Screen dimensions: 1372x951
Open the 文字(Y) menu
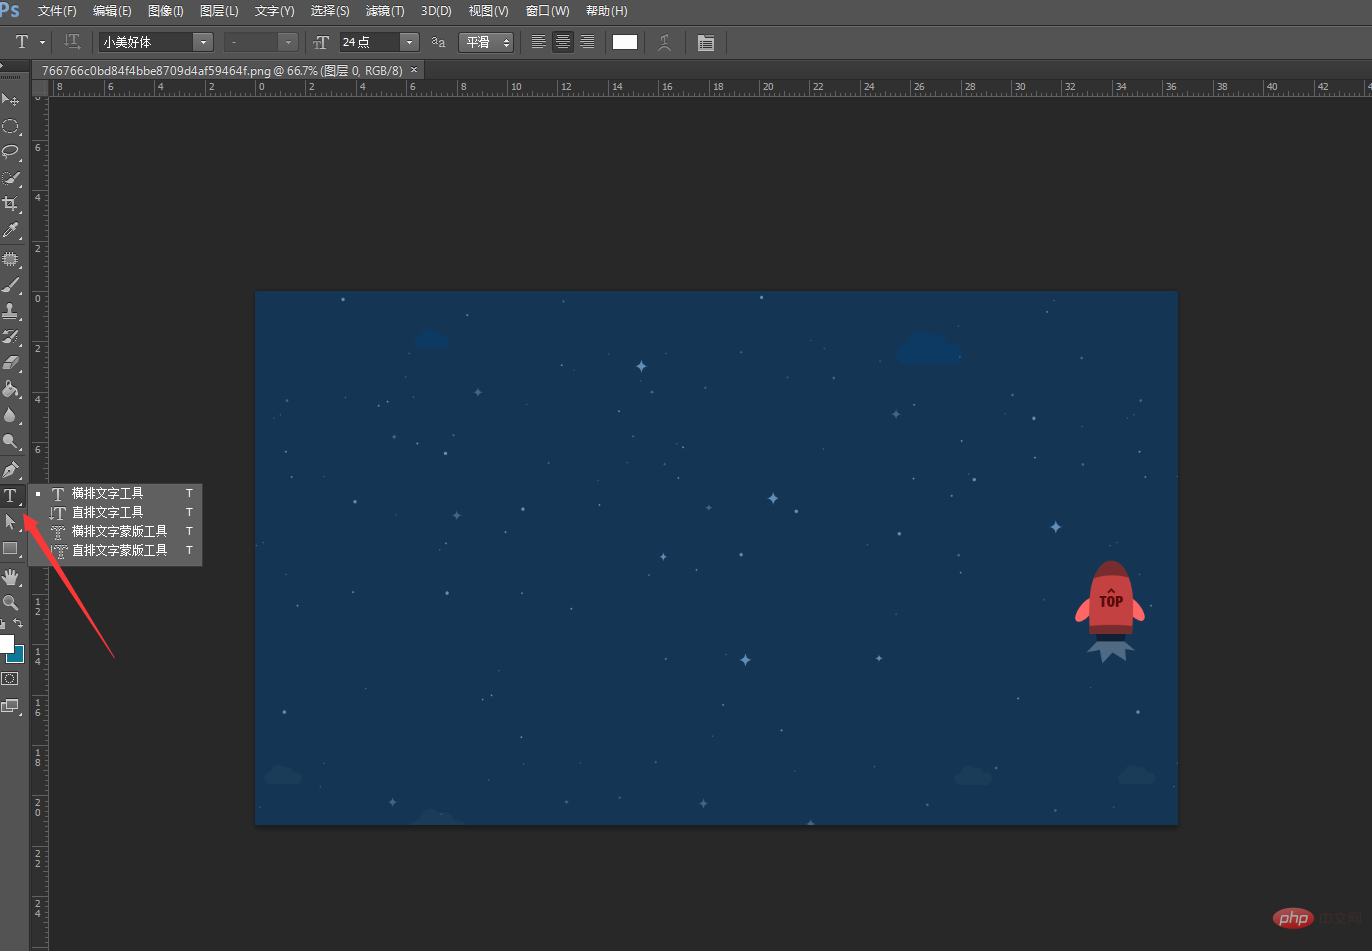[274, 11]
